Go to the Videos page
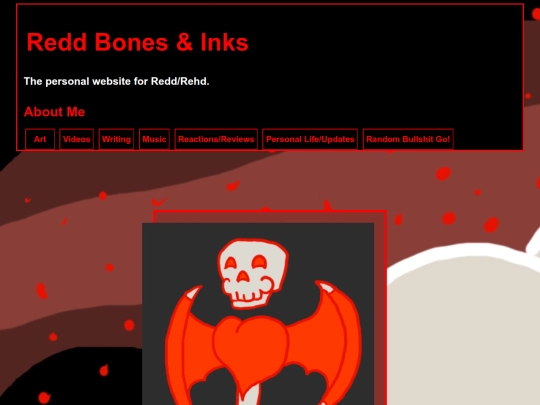 (76, 139)
